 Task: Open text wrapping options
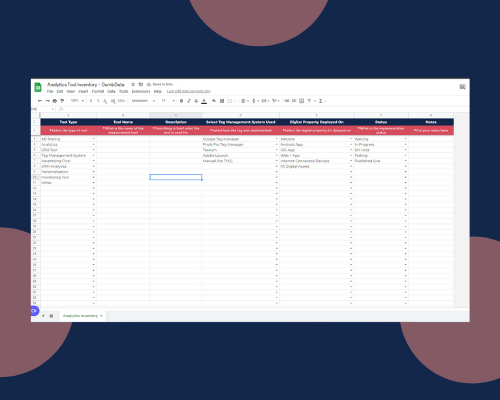pos(265,101)
